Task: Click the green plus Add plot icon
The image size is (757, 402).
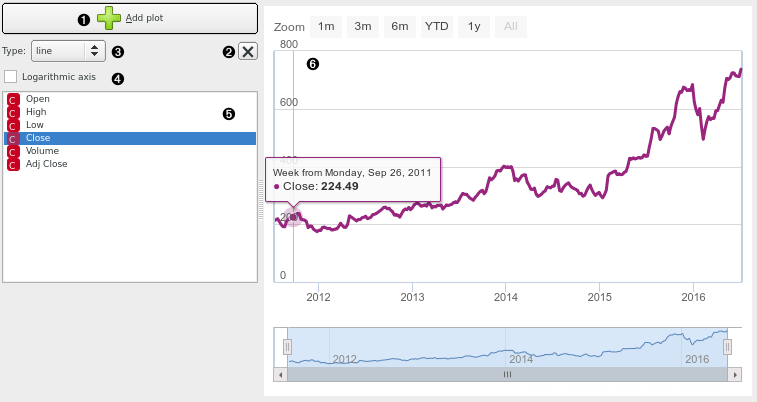Action: [x=109, y=18]
